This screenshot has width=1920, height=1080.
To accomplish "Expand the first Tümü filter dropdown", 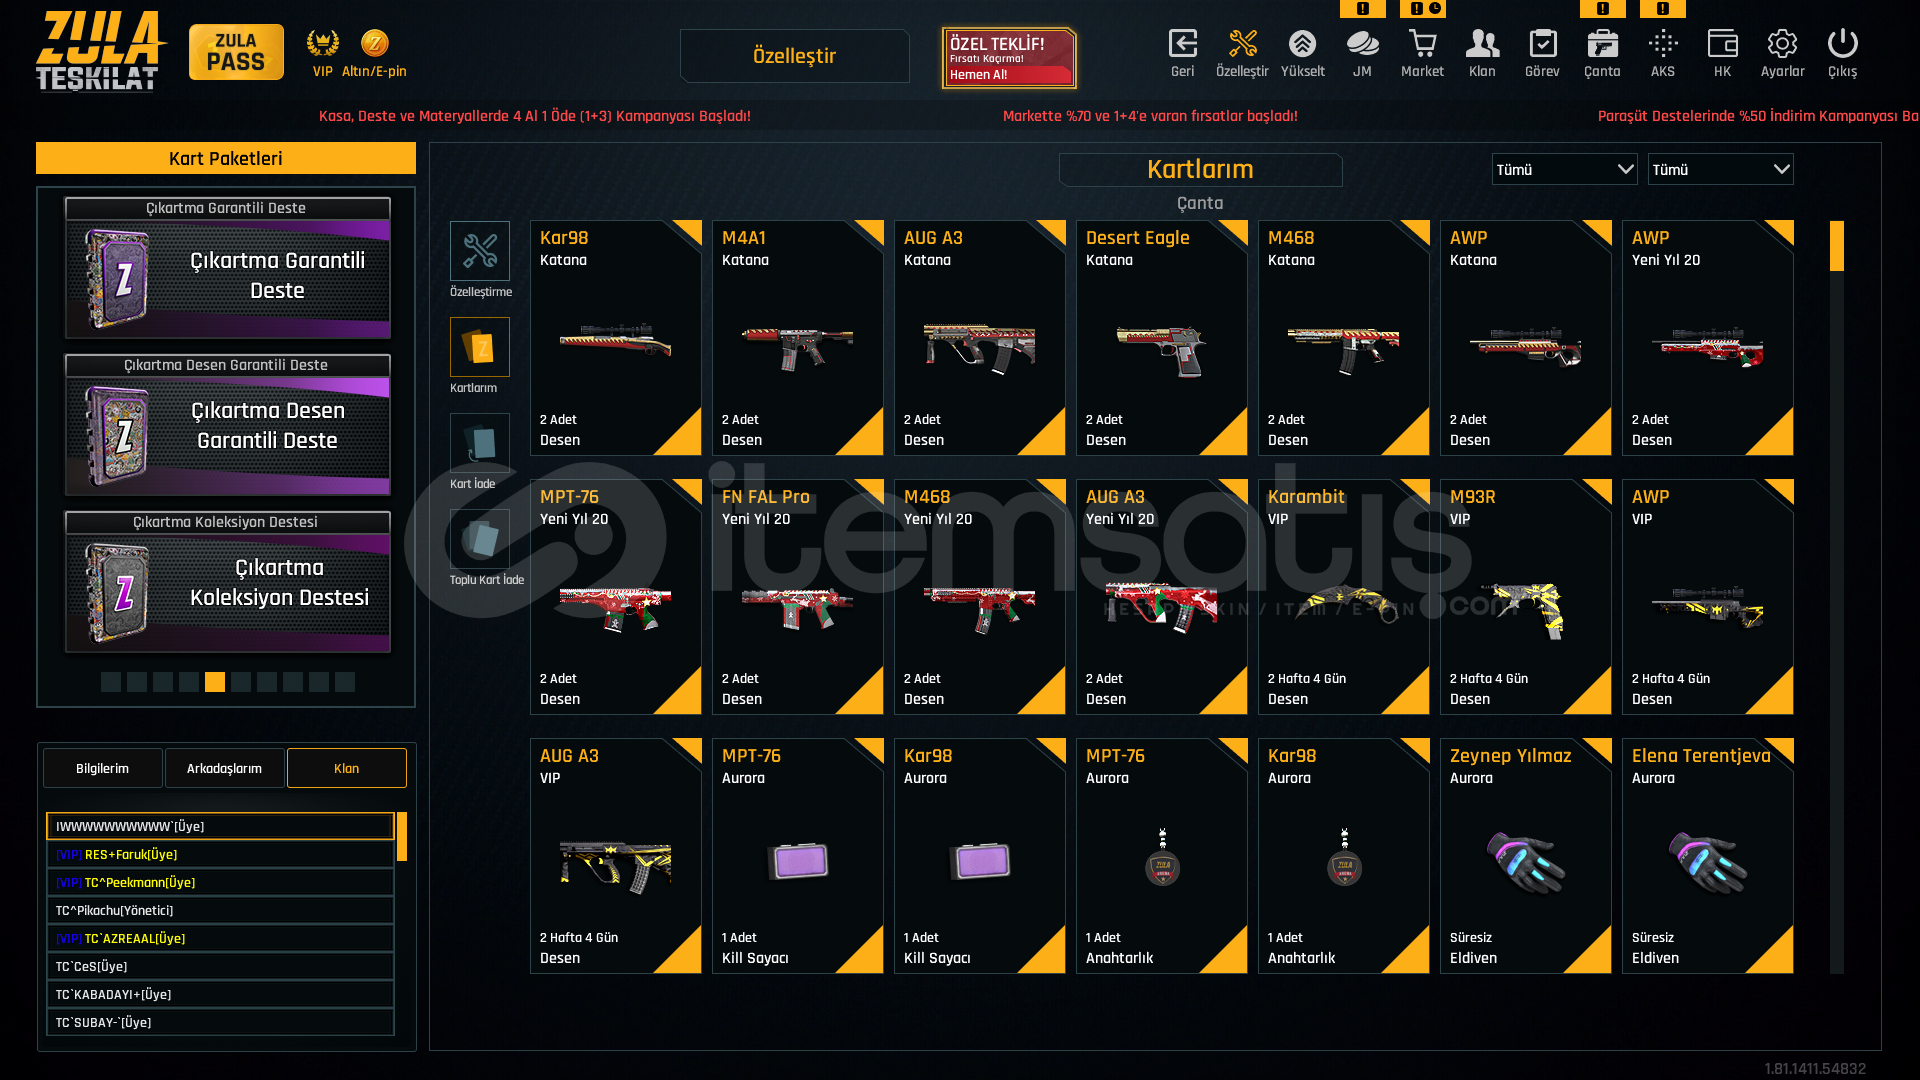I will 1564,169.
